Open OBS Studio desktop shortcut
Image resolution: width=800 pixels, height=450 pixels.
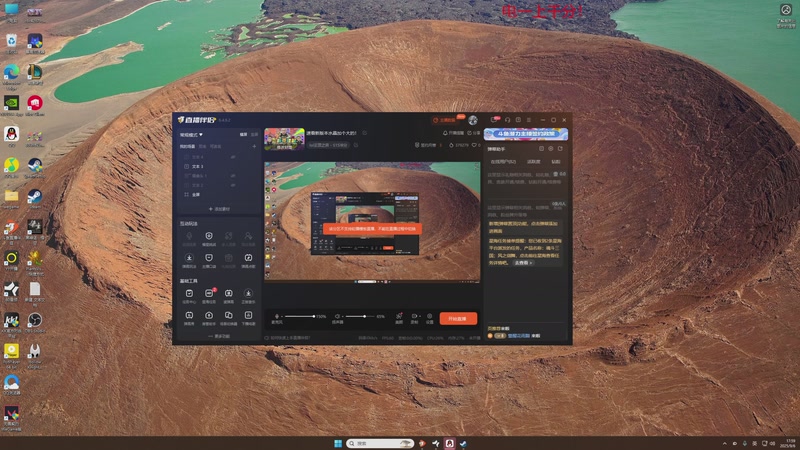(35, 322)
